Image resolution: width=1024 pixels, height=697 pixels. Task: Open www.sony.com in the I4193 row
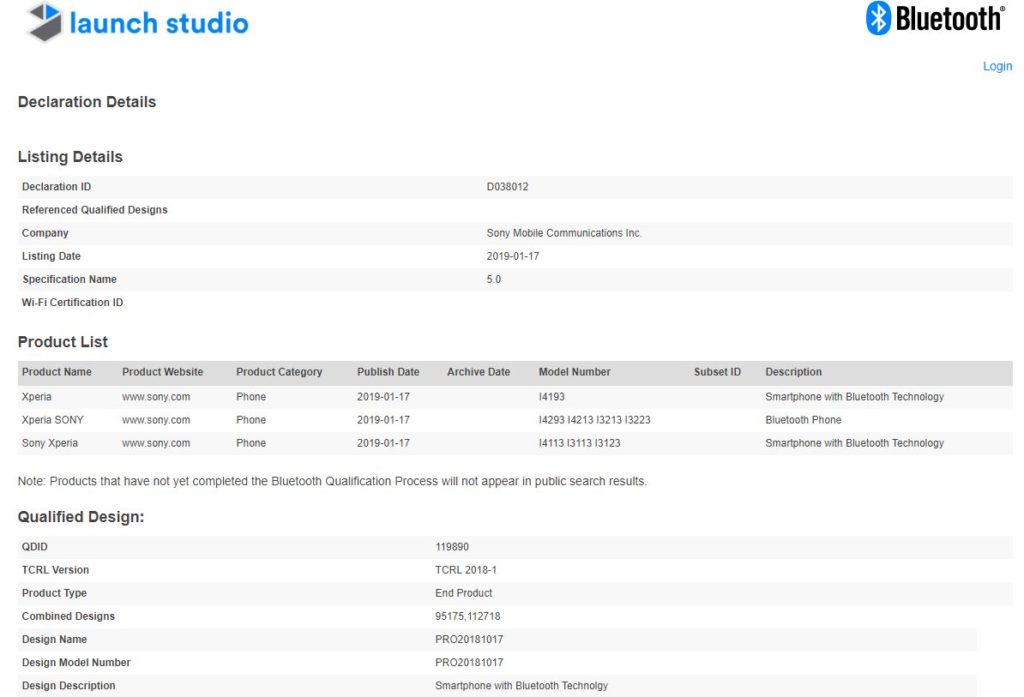(156, 397)
